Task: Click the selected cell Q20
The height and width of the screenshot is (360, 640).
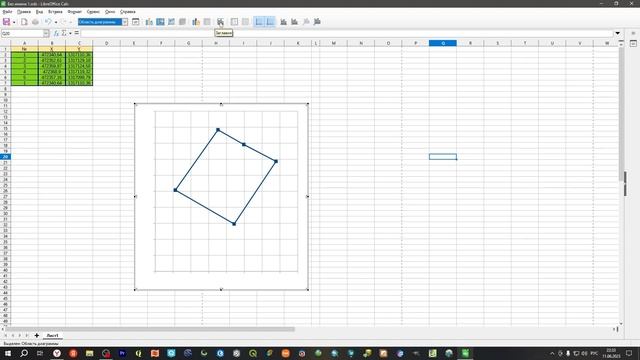Action: pos(443,157)
